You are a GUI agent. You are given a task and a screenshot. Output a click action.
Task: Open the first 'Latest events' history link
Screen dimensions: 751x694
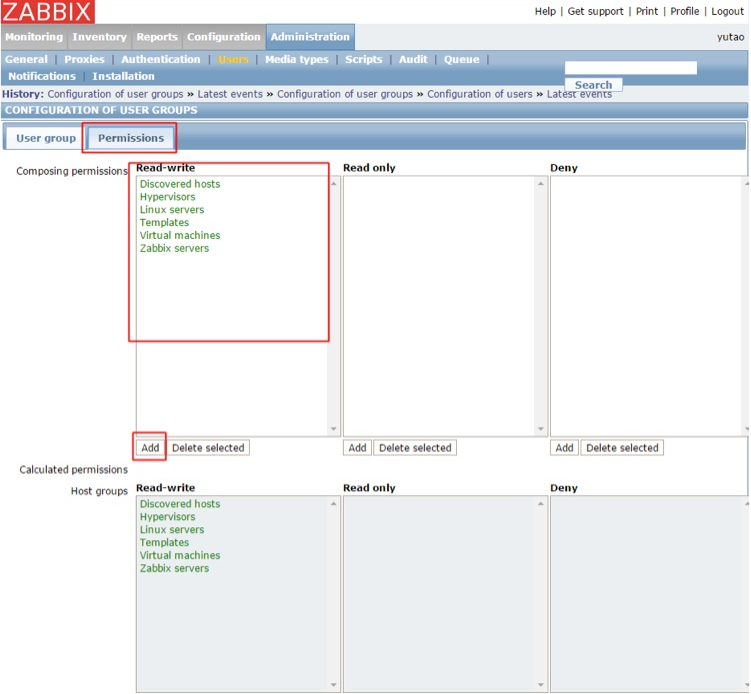pyautogui.click(x=230, y=94)
